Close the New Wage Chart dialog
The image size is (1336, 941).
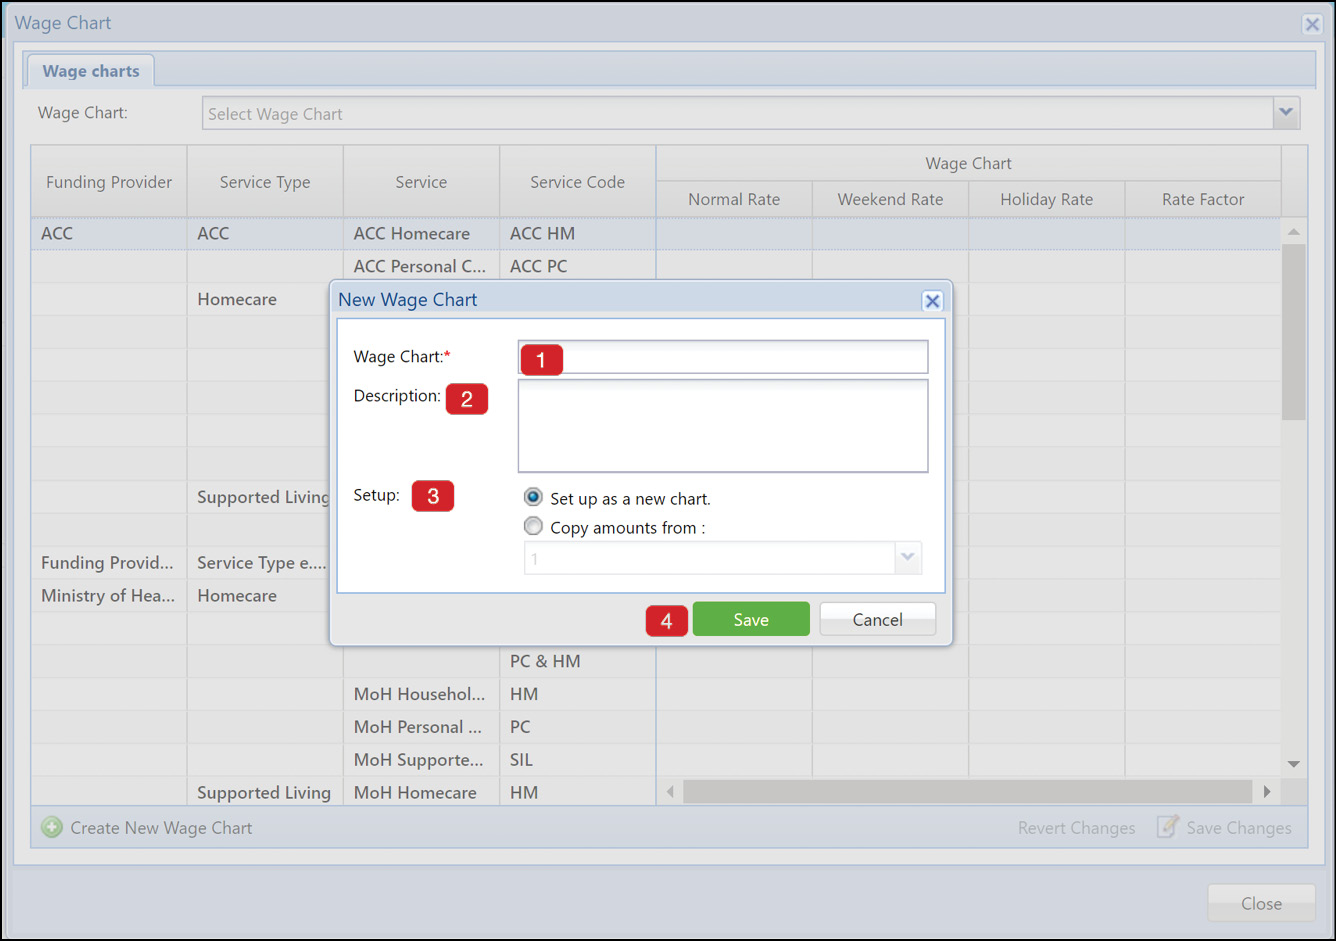point(932,300)
